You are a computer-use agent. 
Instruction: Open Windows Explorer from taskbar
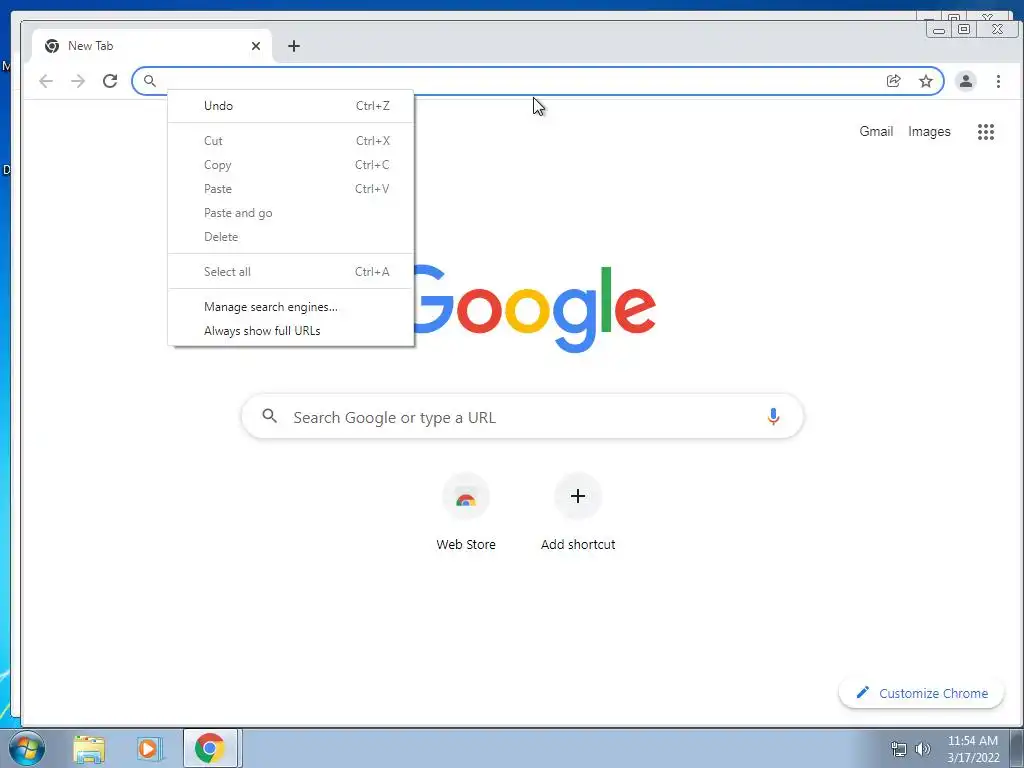coord(89,748)
